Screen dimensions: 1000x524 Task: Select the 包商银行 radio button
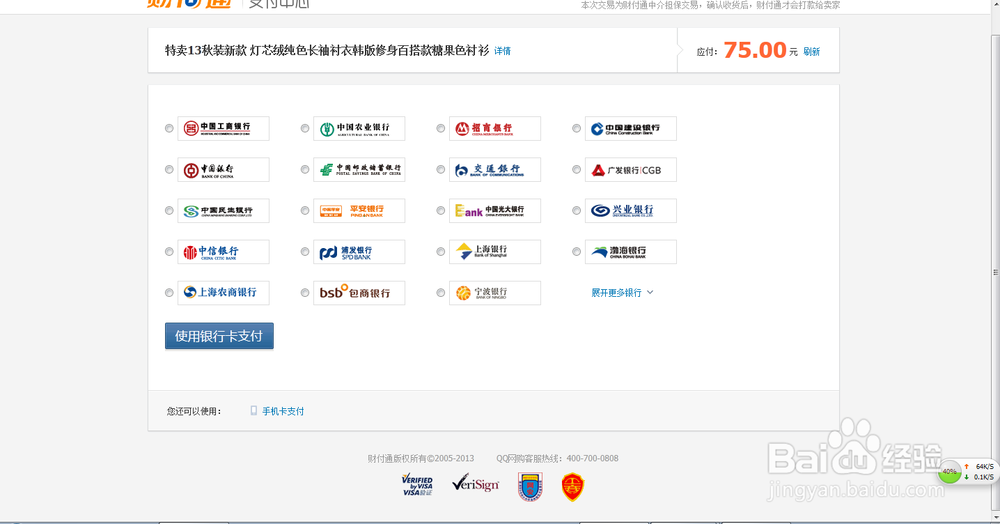tap(305, 293)
